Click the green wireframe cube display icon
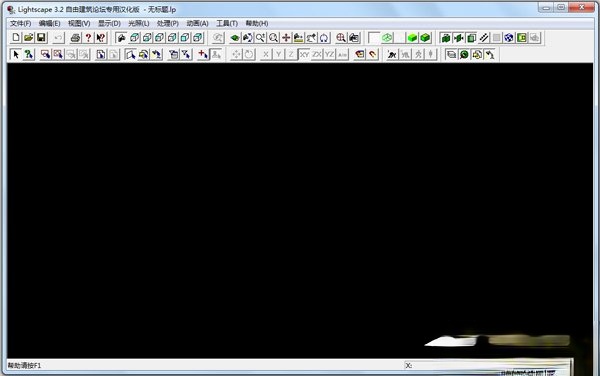 click(387, 38)
